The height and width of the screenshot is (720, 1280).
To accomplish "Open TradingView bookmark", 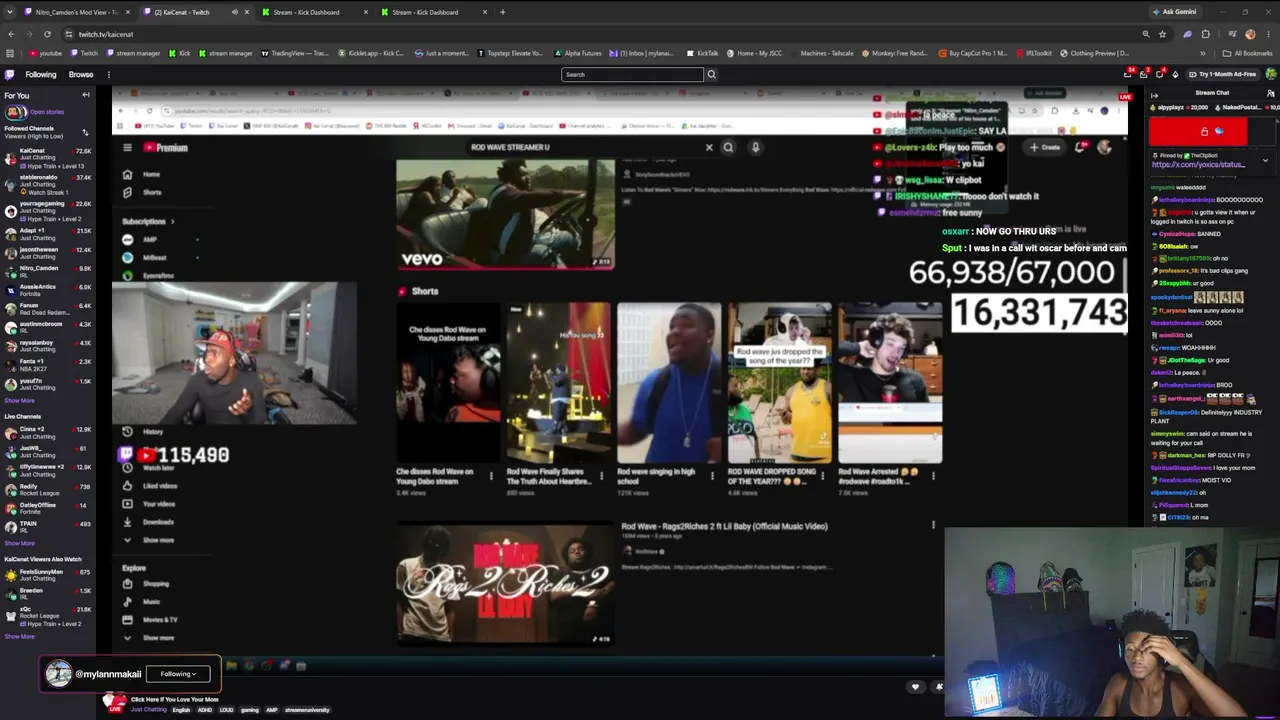I will coord(294,53).
